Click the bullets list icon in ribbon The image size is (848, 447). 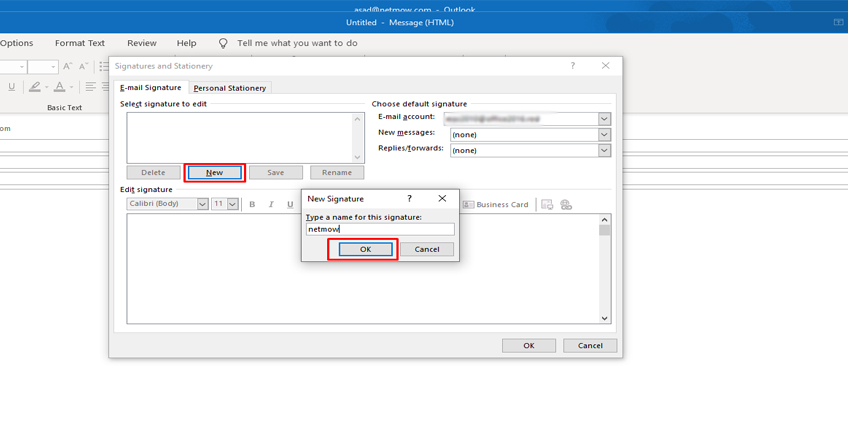104,66
